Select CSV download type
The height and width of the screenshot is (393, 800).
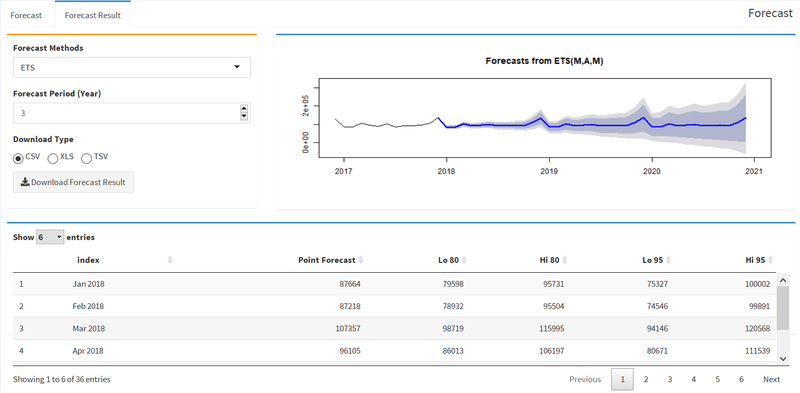18,158
